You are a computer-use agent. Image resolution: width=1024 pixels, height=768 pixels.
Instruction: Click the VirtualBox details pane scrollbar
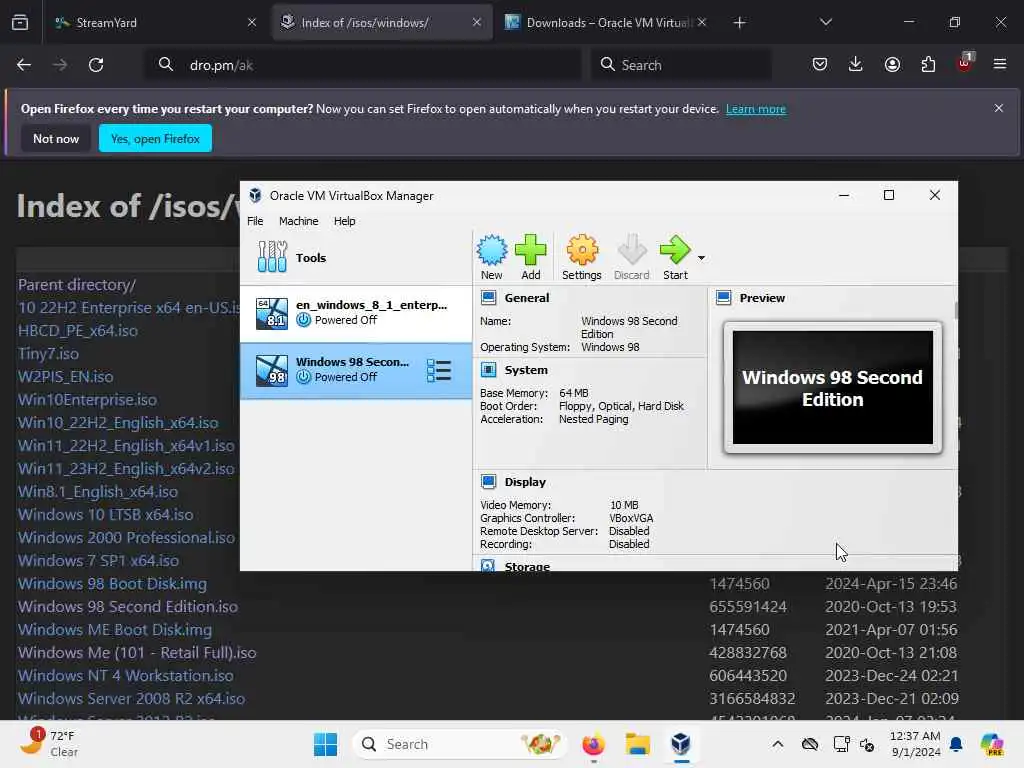click(956, 311)
